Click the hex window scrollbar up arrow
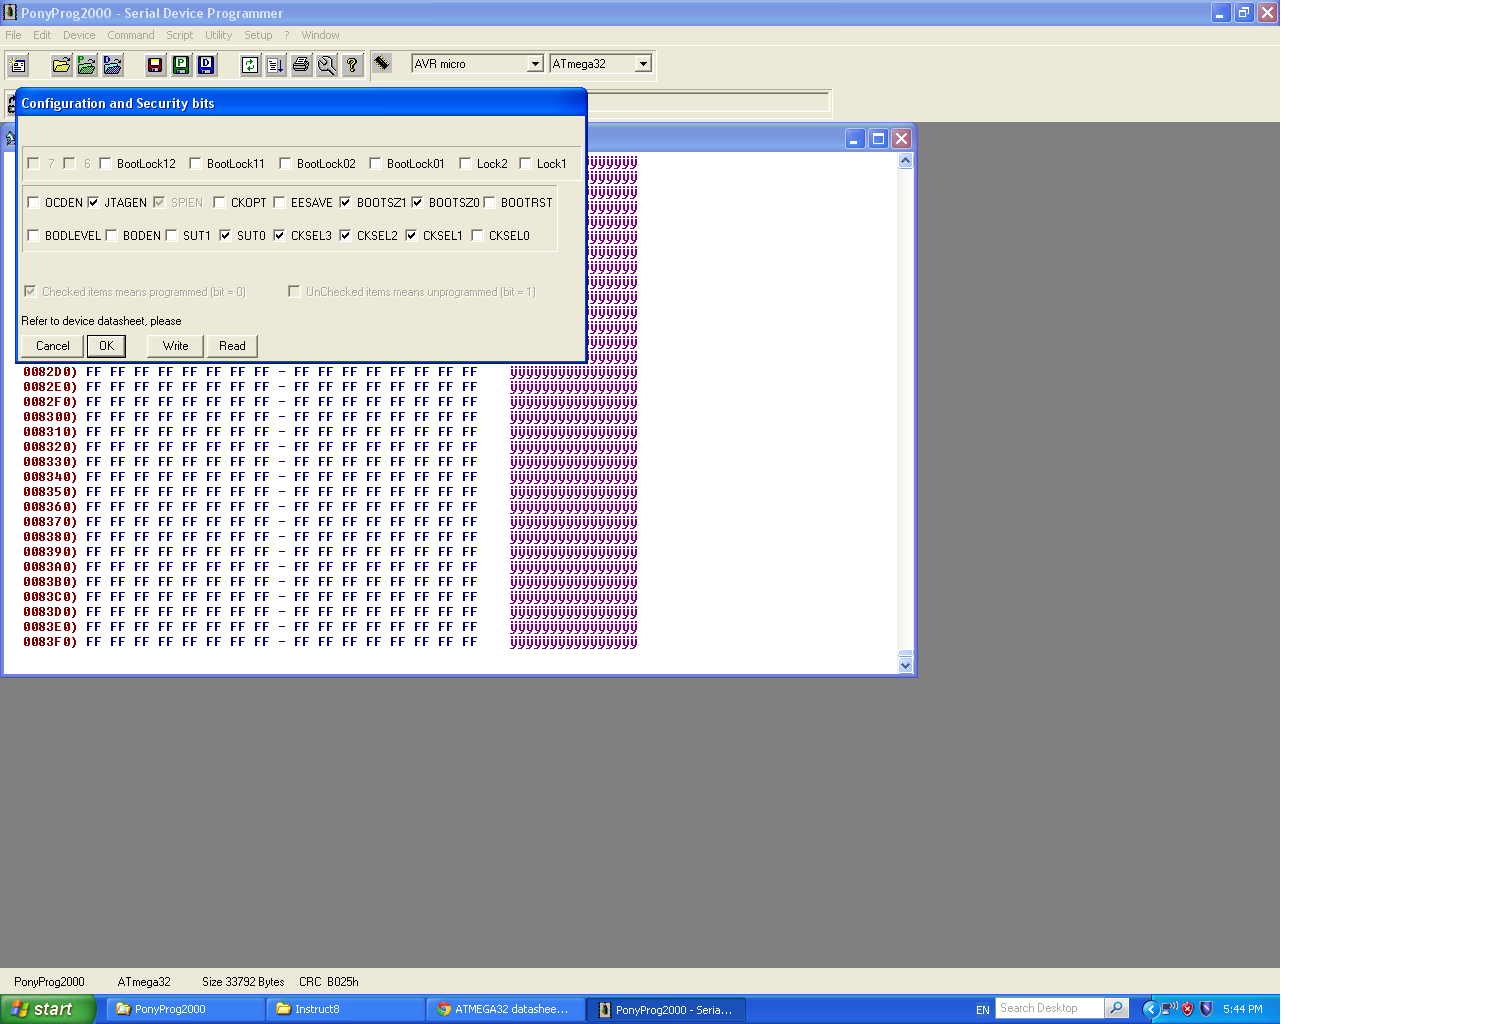The height and width of the screenshot is (1024, 1485). [905, 161]
